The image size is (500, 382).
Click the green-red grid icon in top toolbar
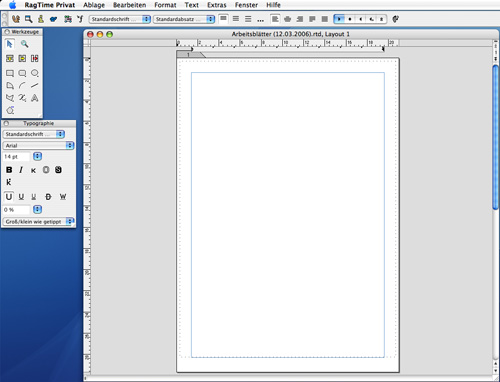(68, 19)
